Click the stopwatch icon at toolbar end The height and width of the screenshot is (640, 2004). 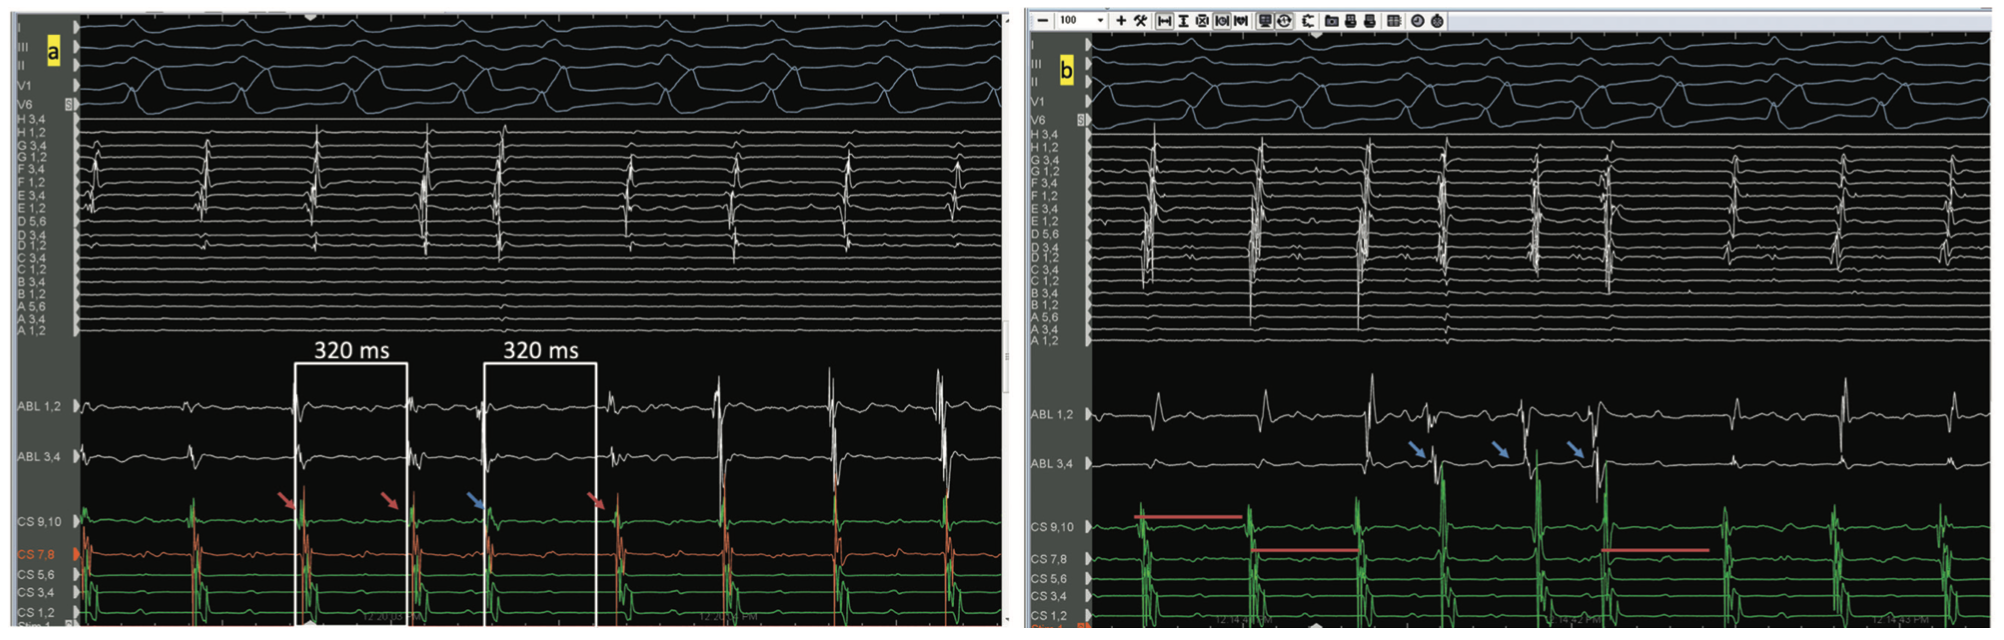click(1437, 20)
